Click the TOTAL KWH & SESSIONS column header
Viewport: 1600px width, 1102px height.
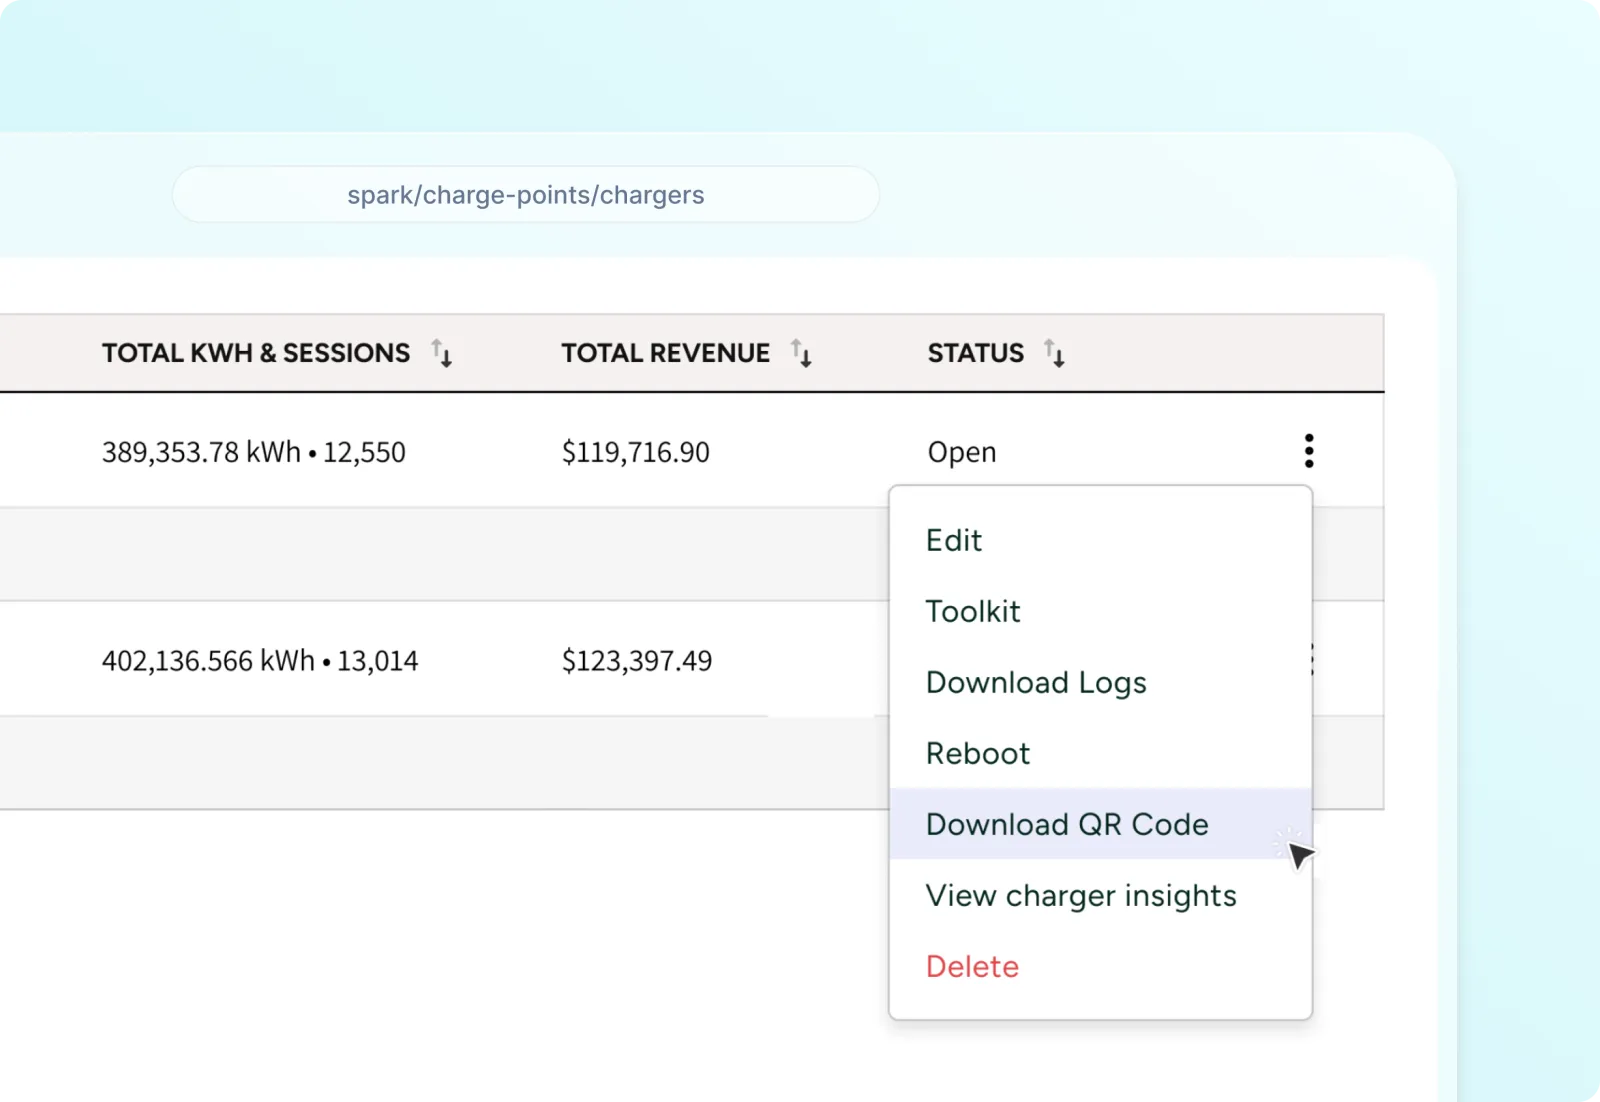click(x=256, y=353)
